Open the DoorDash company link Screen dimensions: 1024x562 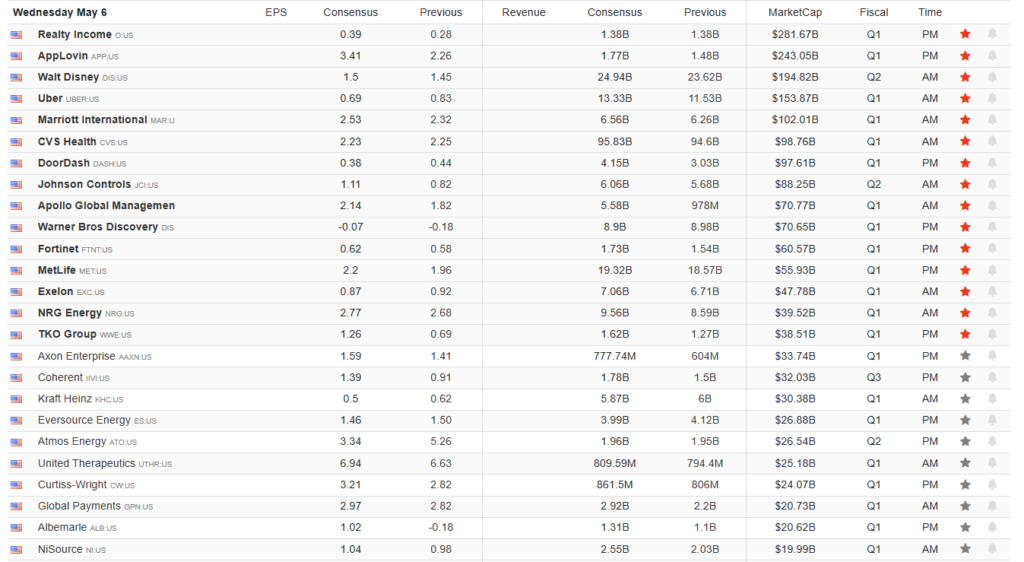(x=63, y=163)
